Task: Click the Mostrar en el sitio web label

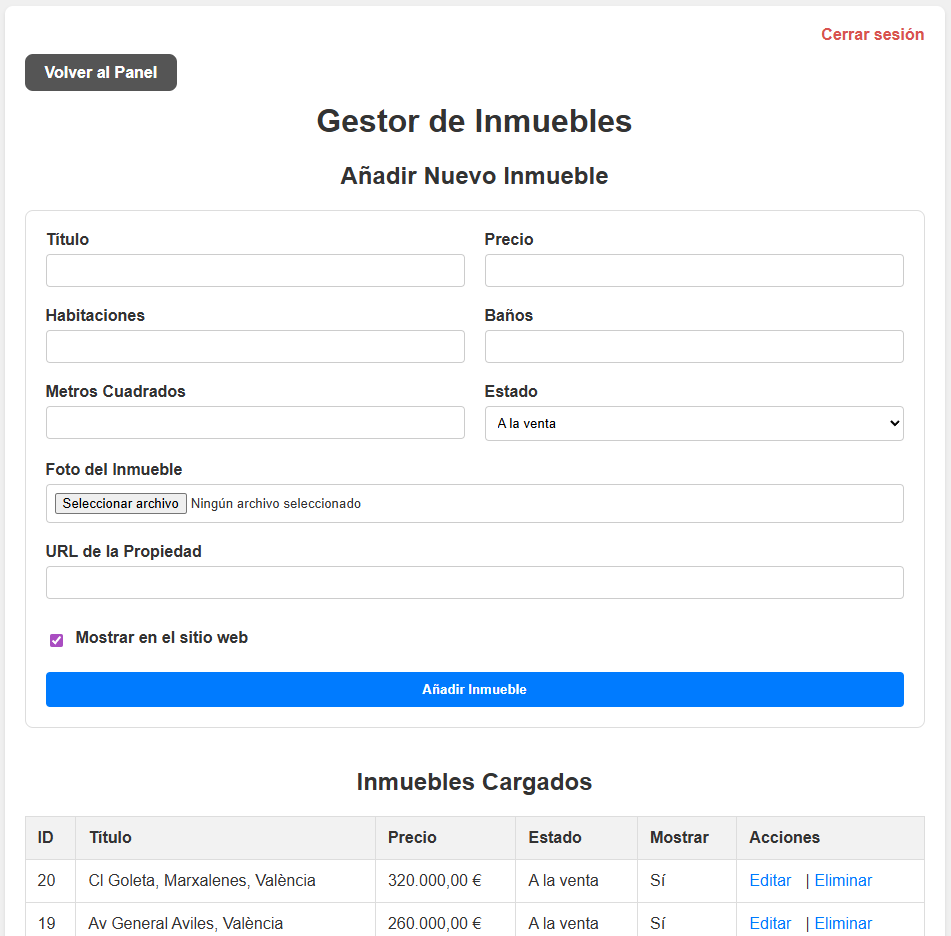Action: click(162, 638)
